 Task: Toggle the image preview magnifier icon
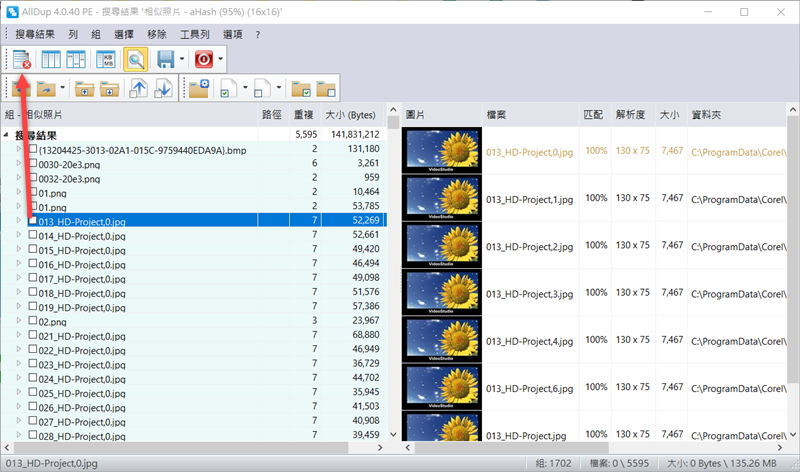pos(134,60)
